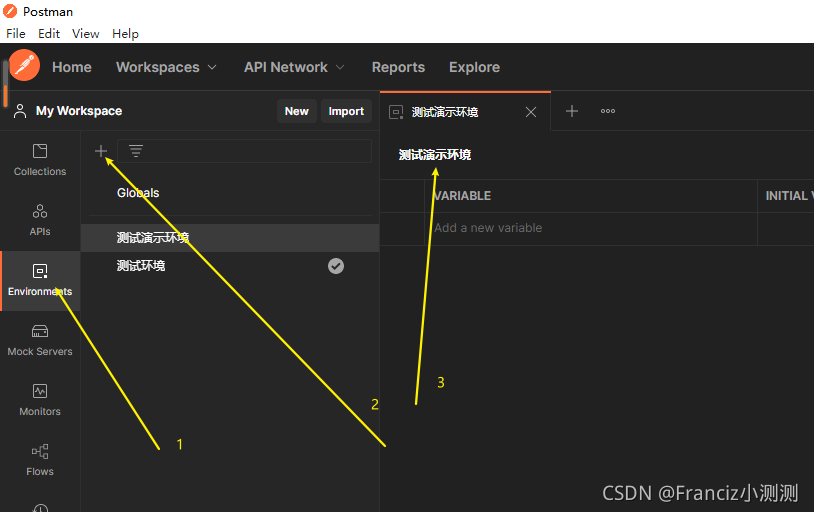The height and width of the screenshot is (512, 814).
Task: Open Reports in top navigation
Action: (398, 67)
